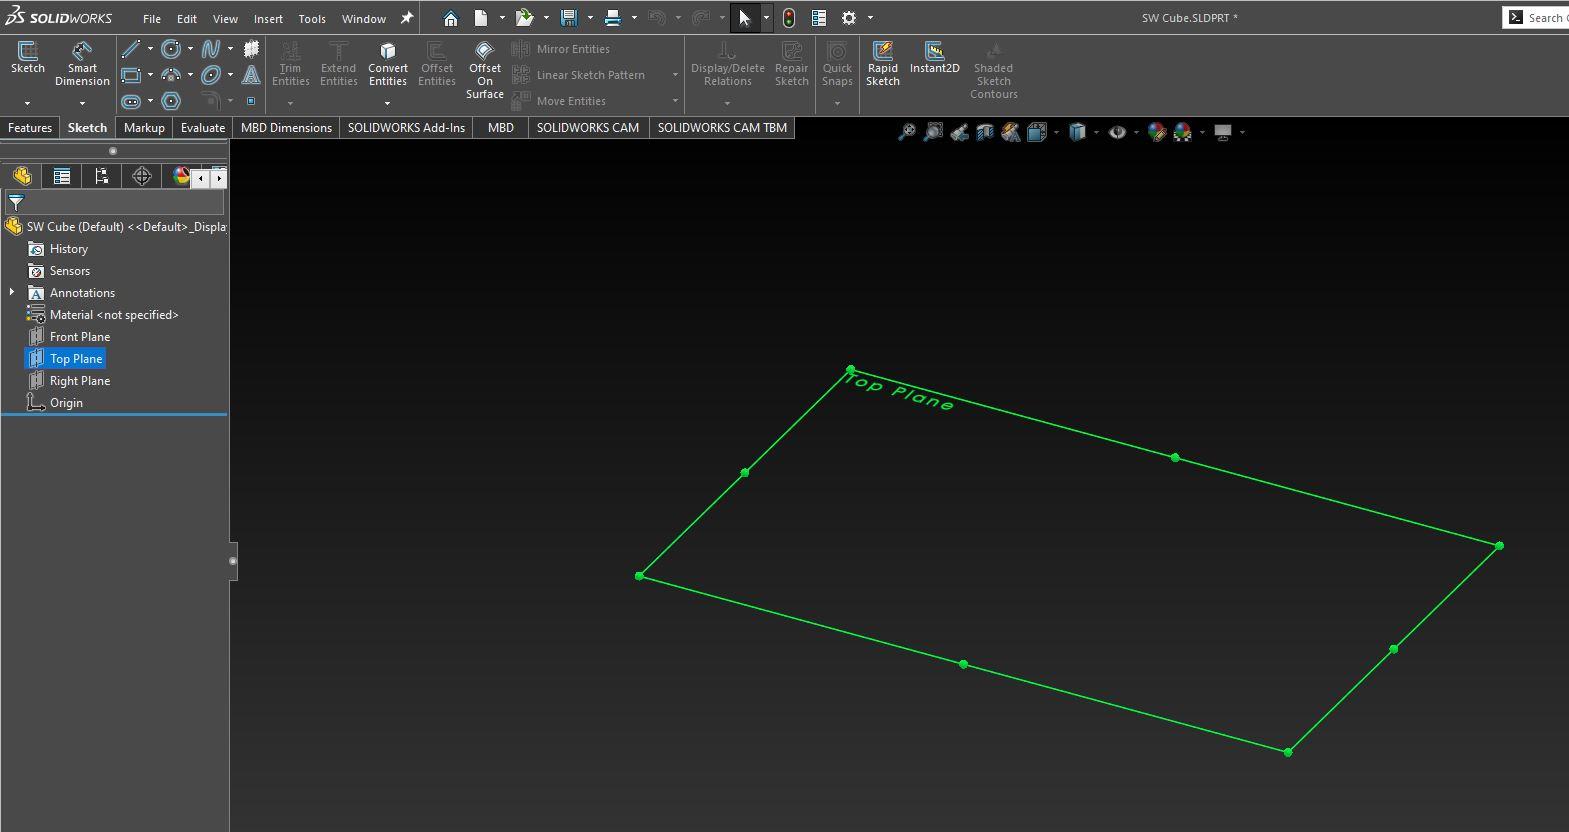Expand the Annotations tree node

click(12, 293)
